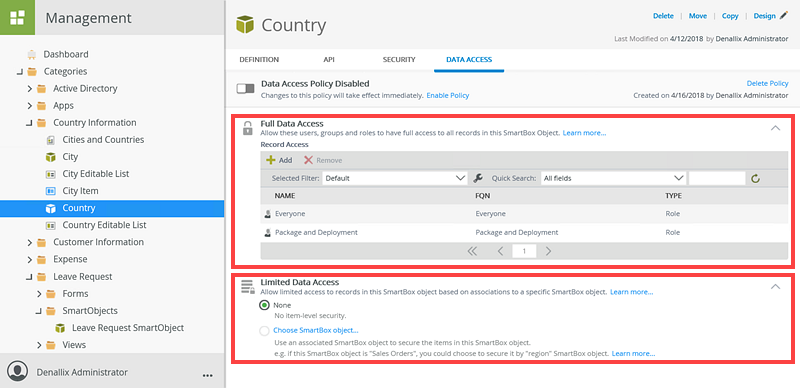Sort by the TYPE column header

673,196
